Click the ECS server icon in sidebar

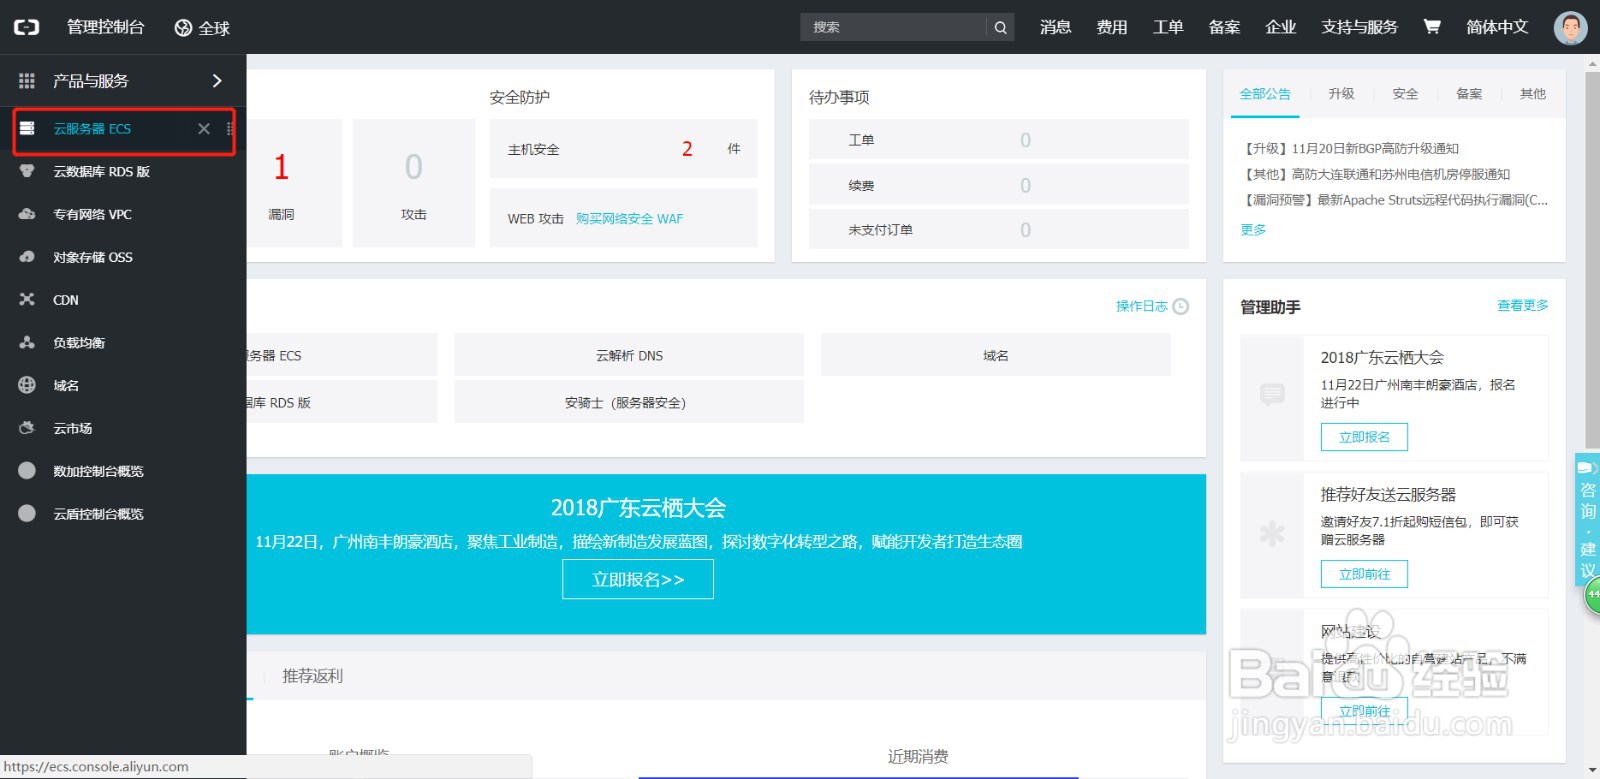[27, 128]
